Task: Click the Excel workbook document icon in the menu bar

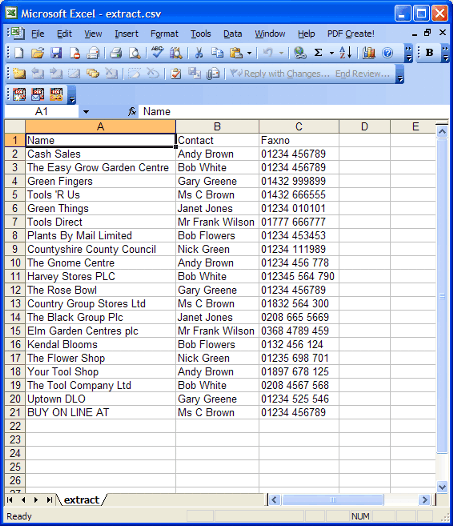Action: click(17, 34)
